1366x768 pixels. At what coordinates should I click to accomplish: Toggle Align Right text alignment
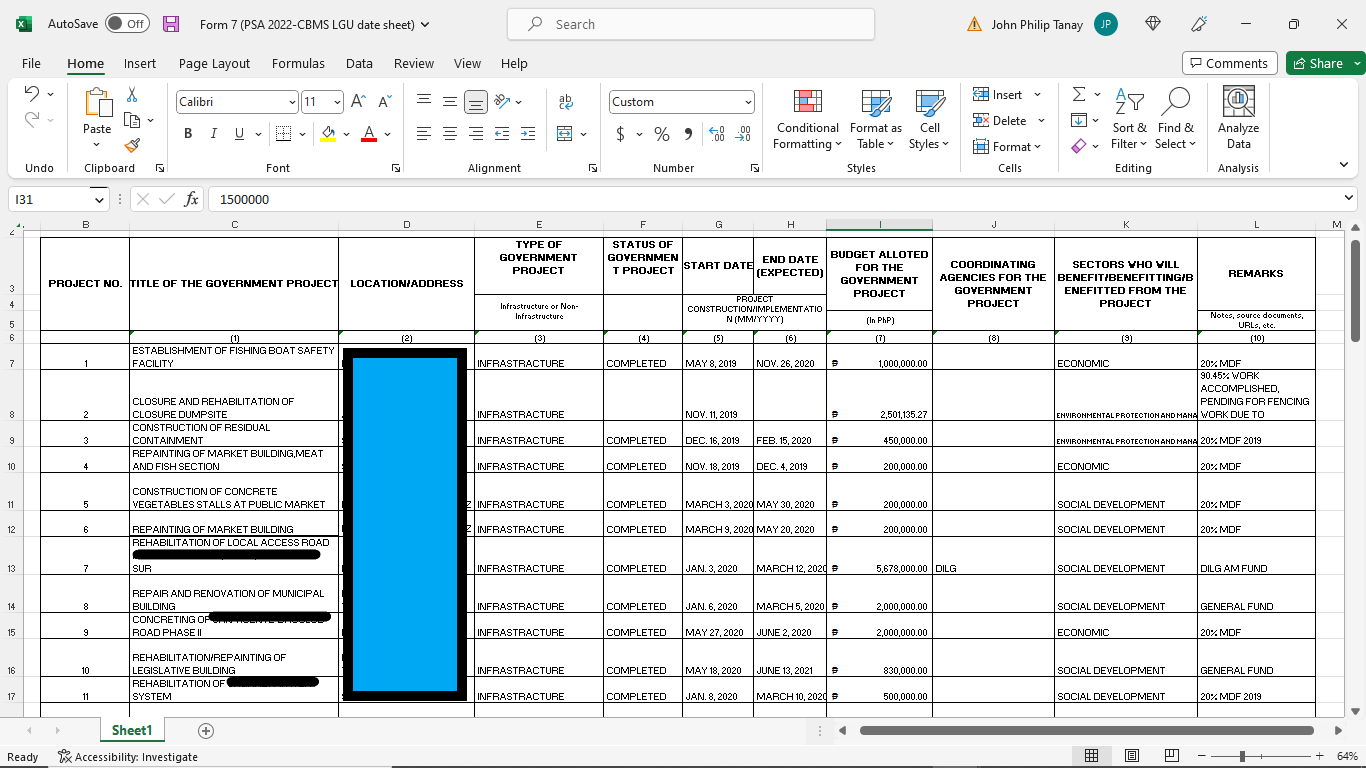(476, 134)
